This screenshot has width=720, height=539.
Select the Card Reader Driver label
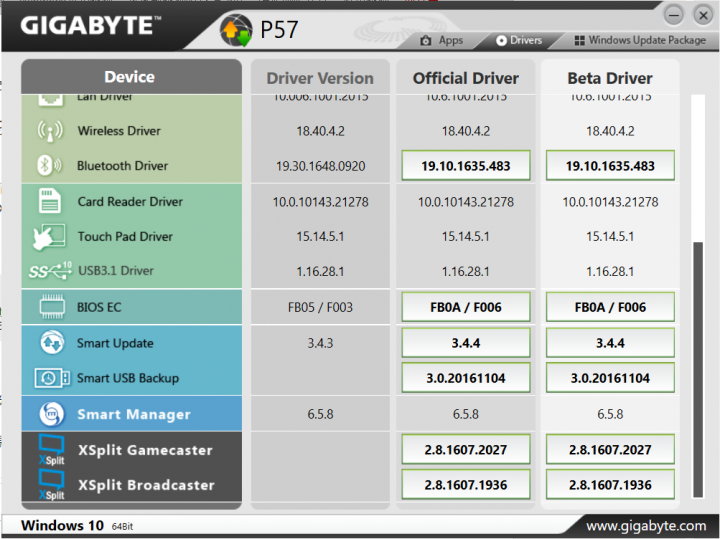point(130,202)
